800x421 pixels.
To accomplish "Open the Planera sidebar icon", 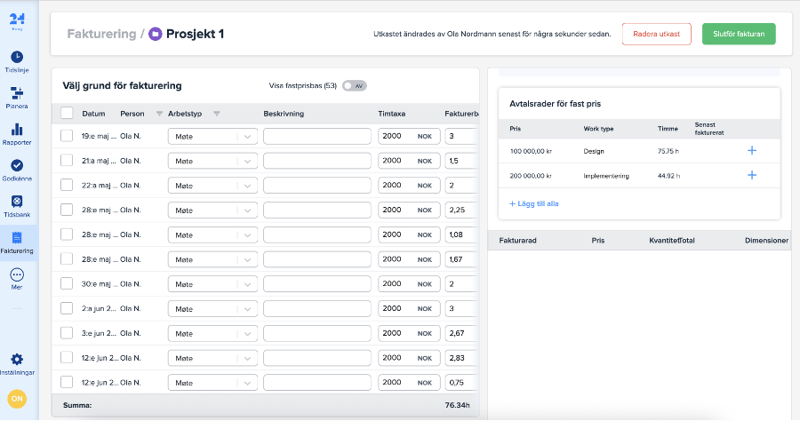I will point(17,93).
